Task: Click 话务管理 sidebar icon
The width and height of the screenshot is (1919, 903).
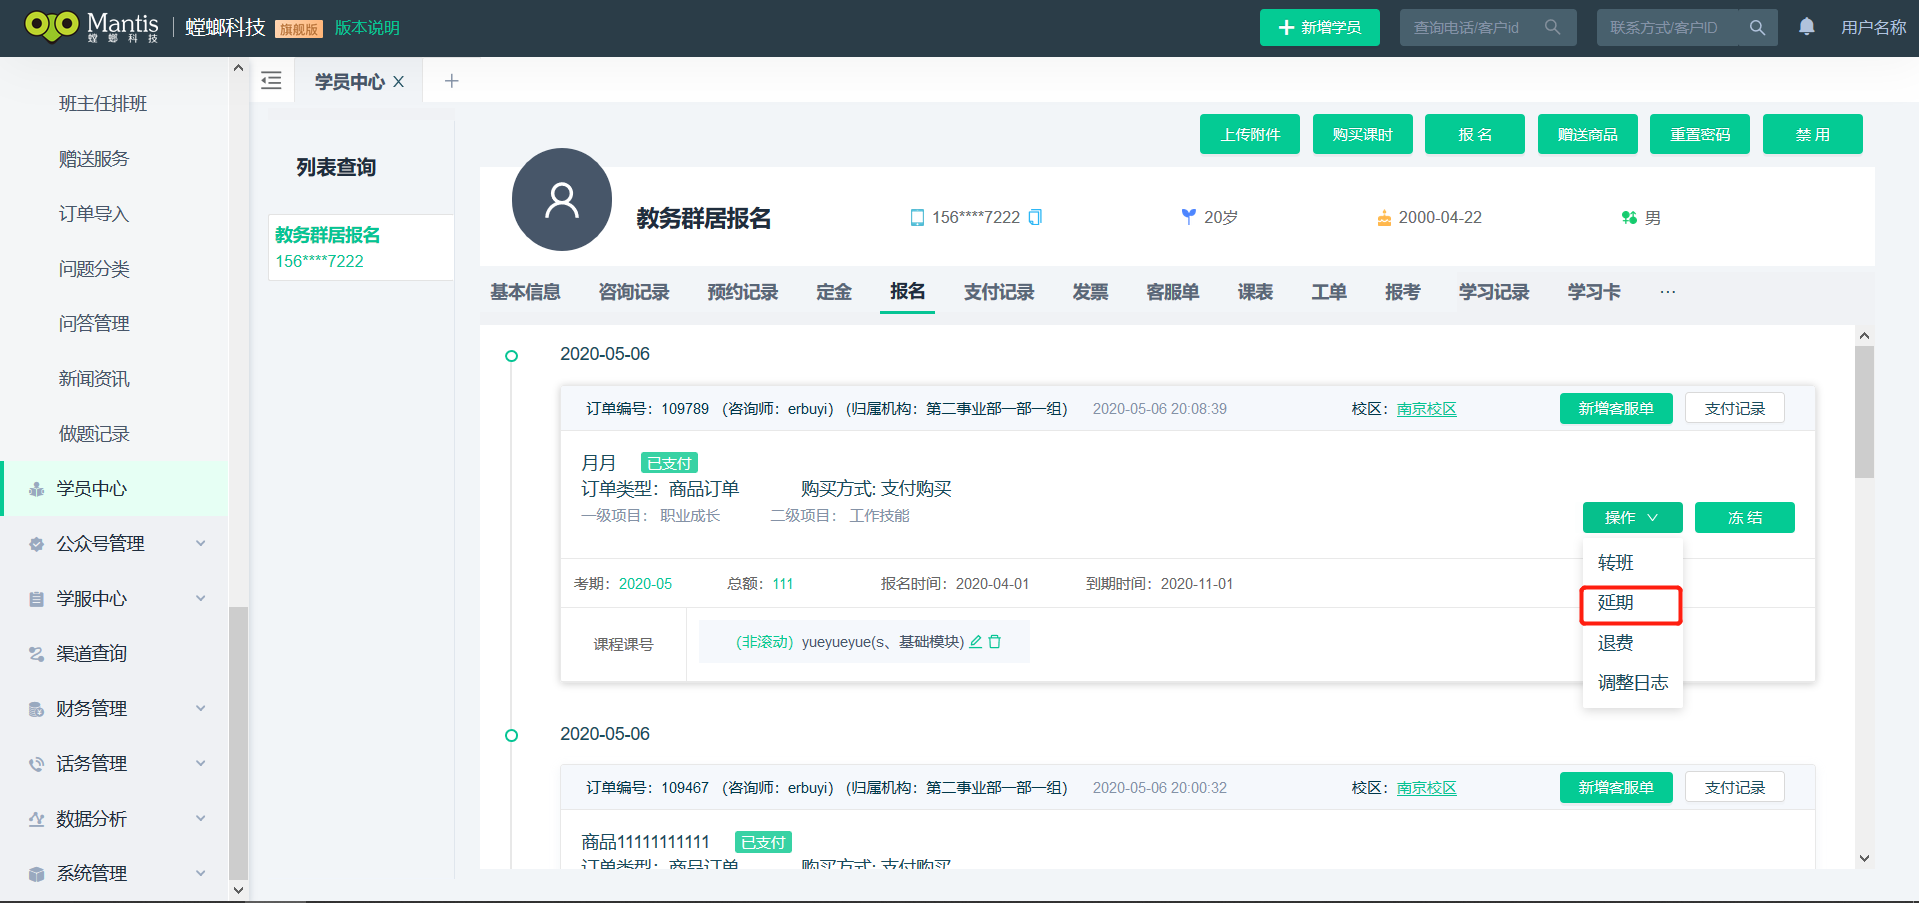Action: (37, 764)
